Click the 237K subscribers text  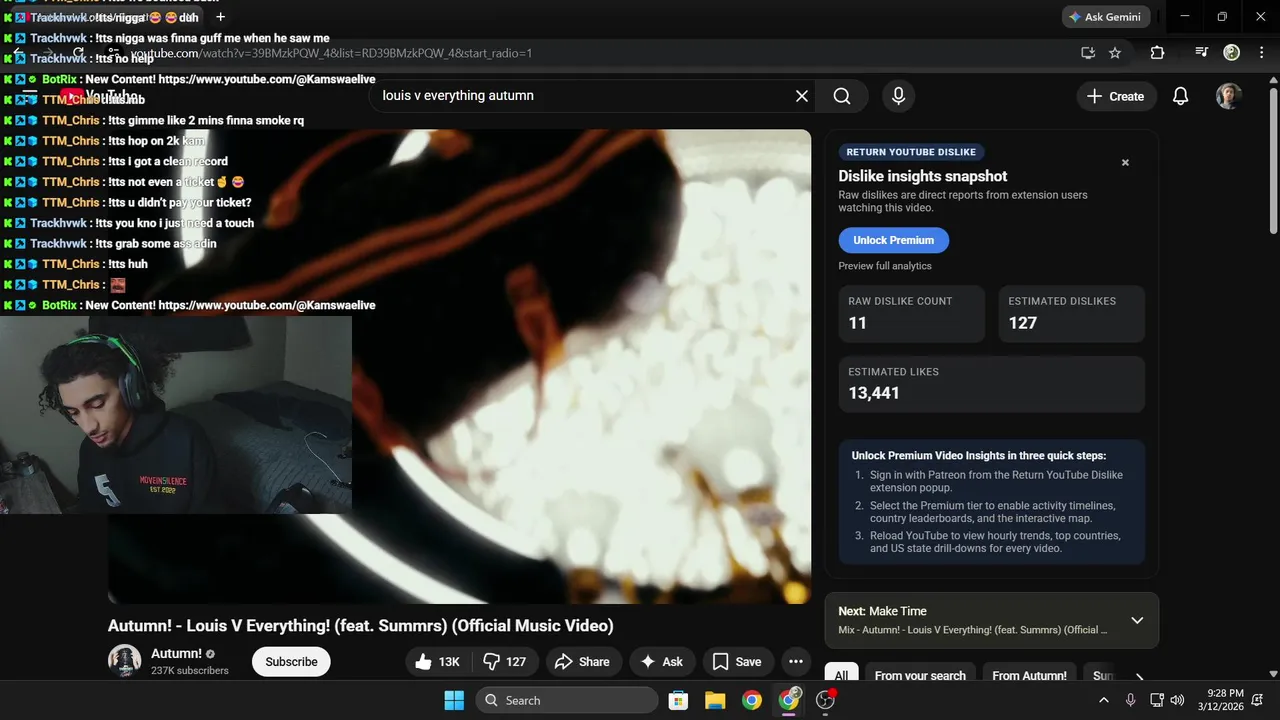tap(190, 671)
